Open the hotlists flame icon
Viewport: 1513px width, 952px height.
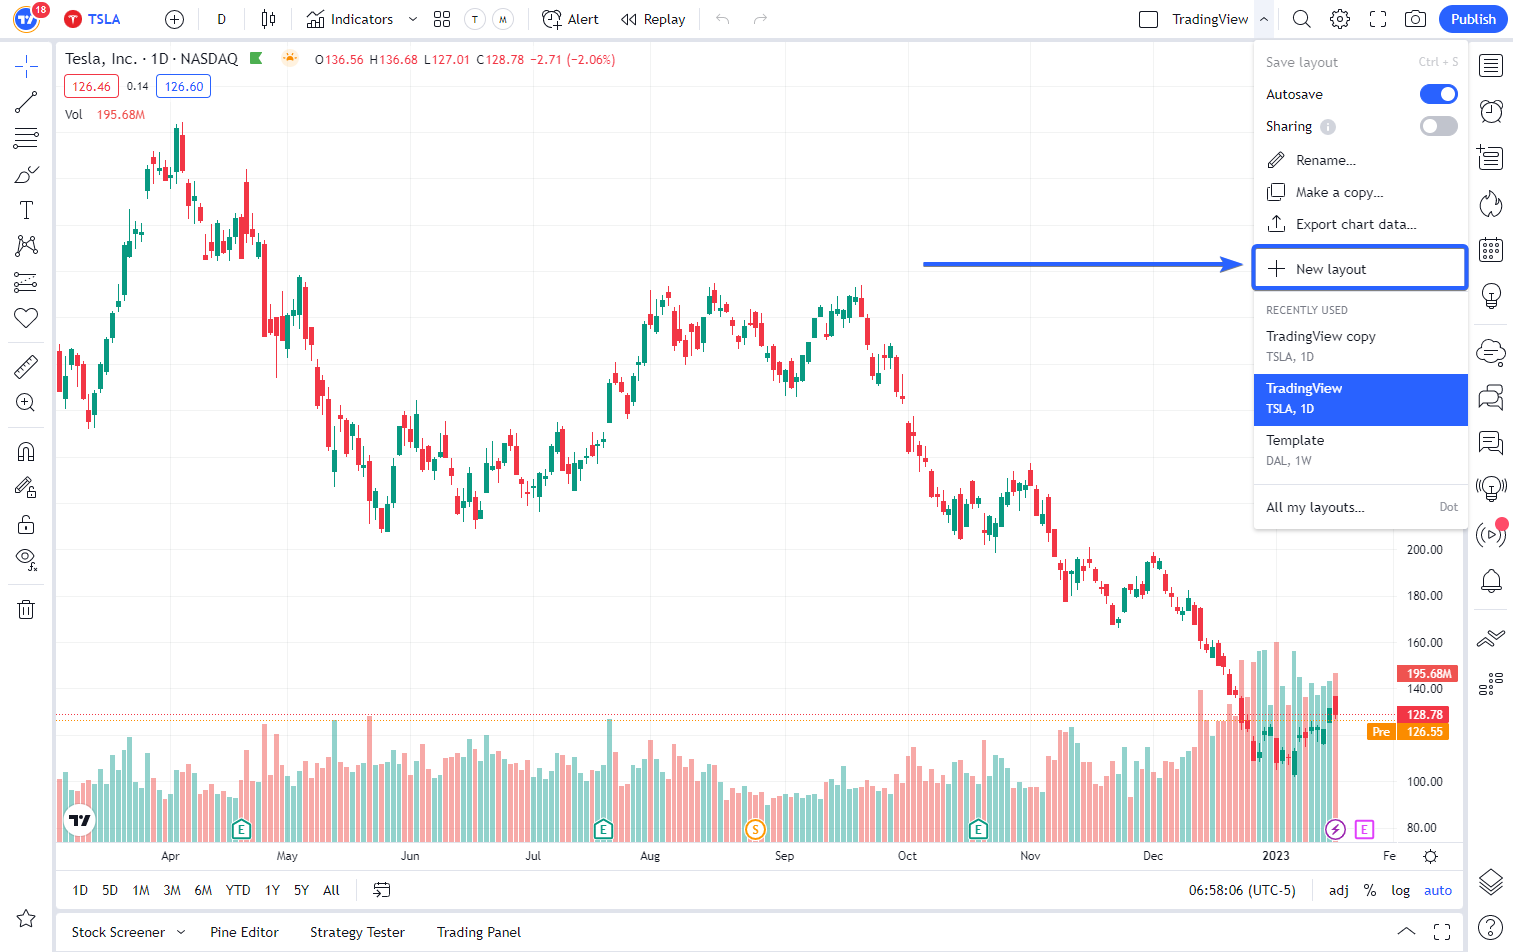[x=1491, y=203]
